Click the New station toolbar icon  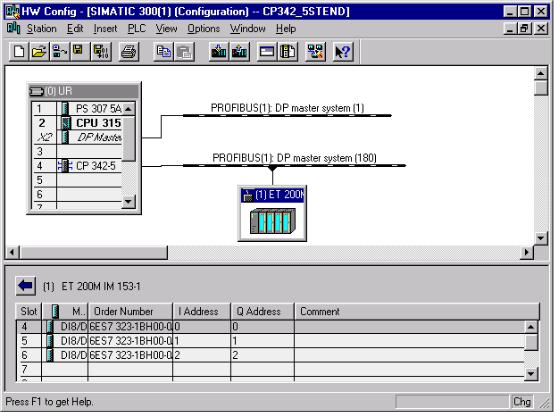click(x=19, y=52)
